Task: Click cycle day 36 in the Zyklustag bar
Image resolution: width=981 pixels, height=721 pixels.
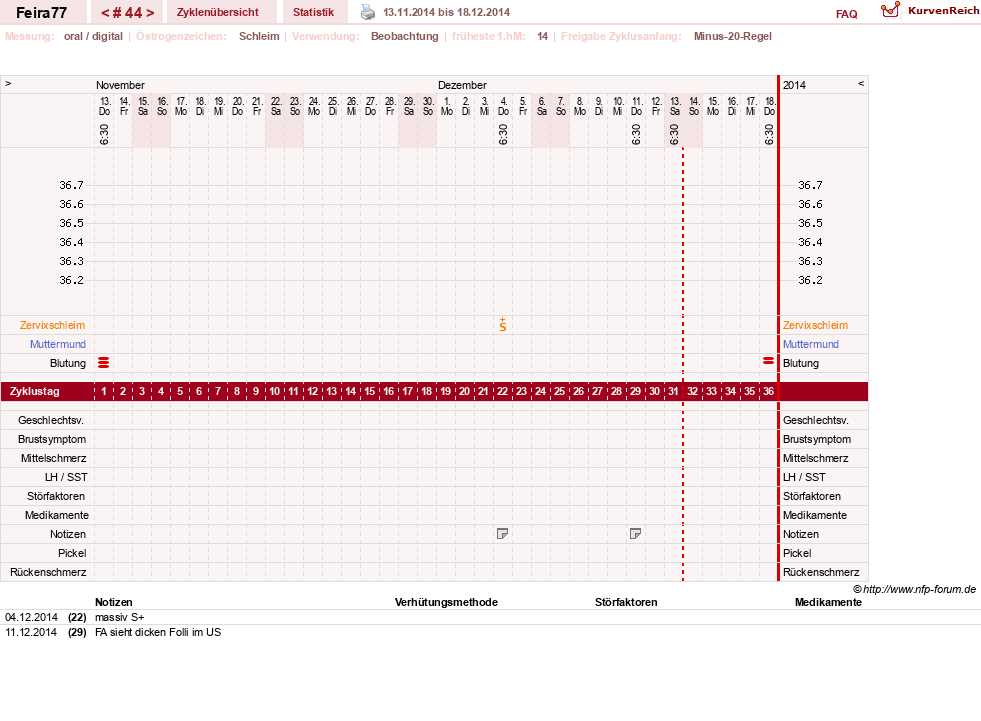Action: point(768,391)
